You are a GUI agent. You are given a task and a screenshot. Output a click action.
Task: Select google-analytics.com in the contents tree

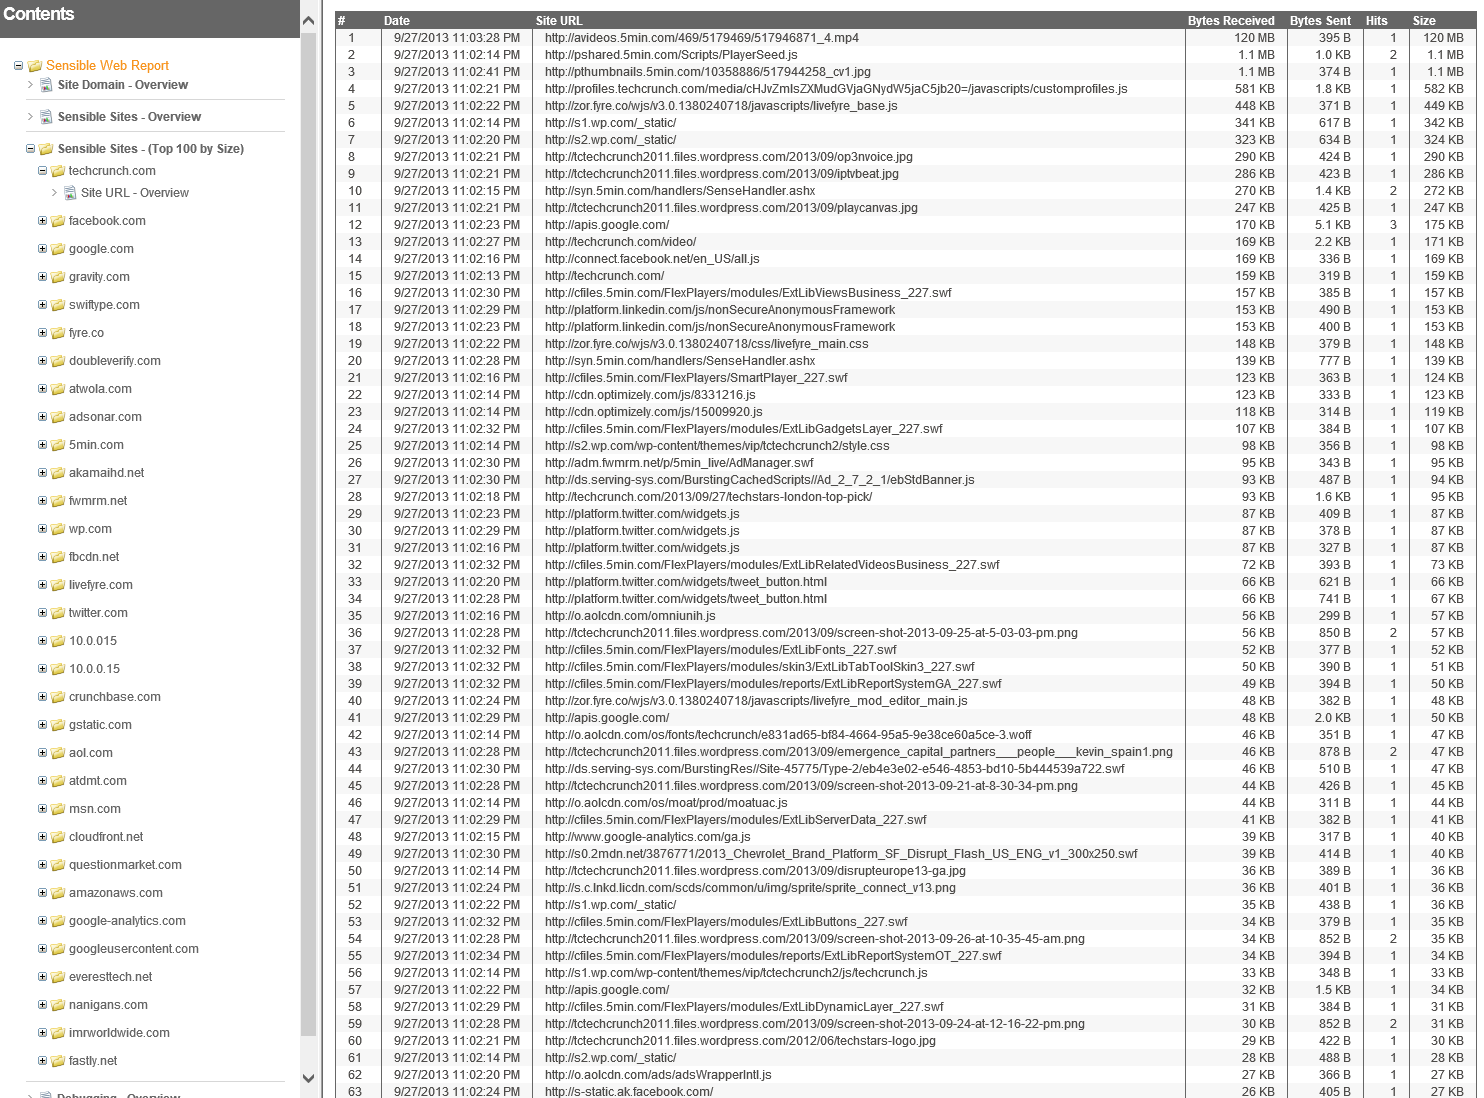127,921
